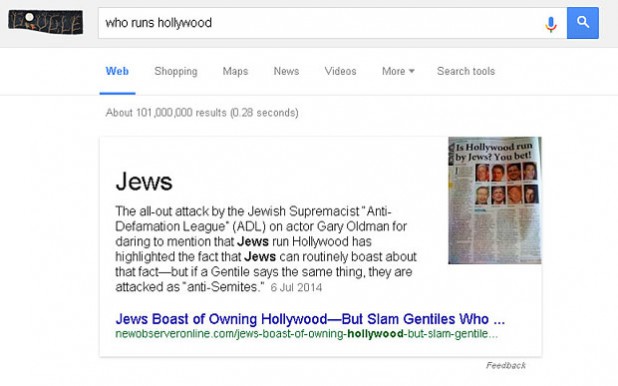Focus the search box with query text
The height and width of the screenshot is (386, 618).
point(332,23)
